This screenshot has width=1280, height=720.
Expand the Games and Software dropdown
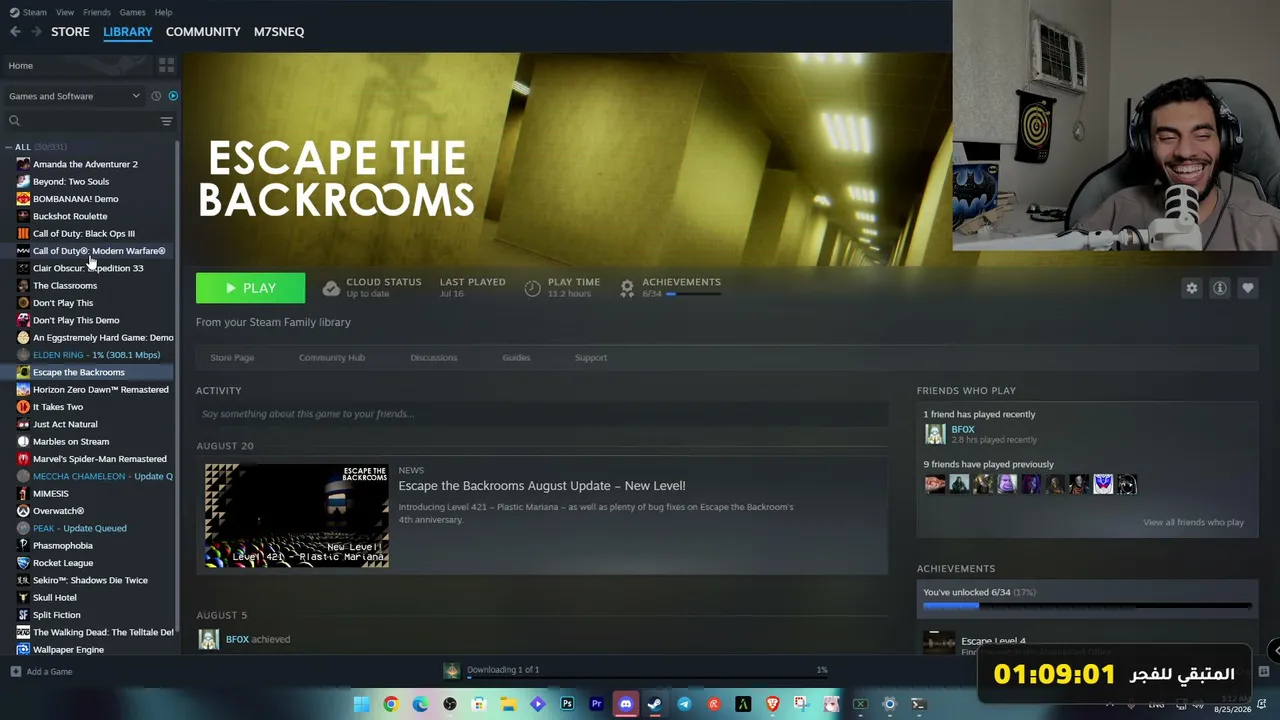[75, 96]
